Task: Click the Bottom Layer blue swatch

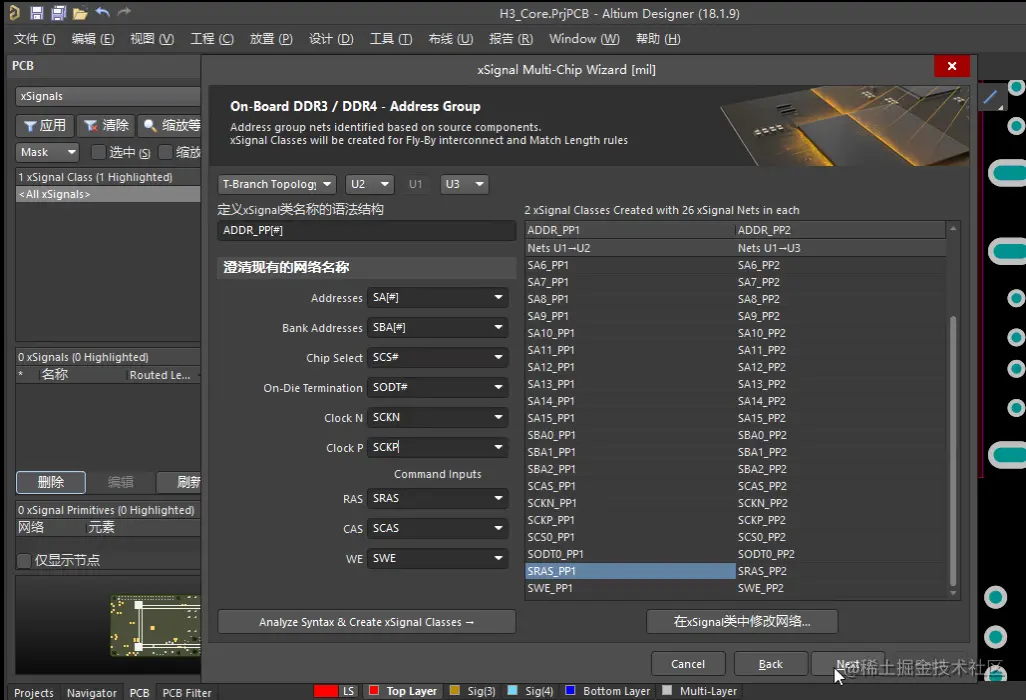Action: click(570, 690)
